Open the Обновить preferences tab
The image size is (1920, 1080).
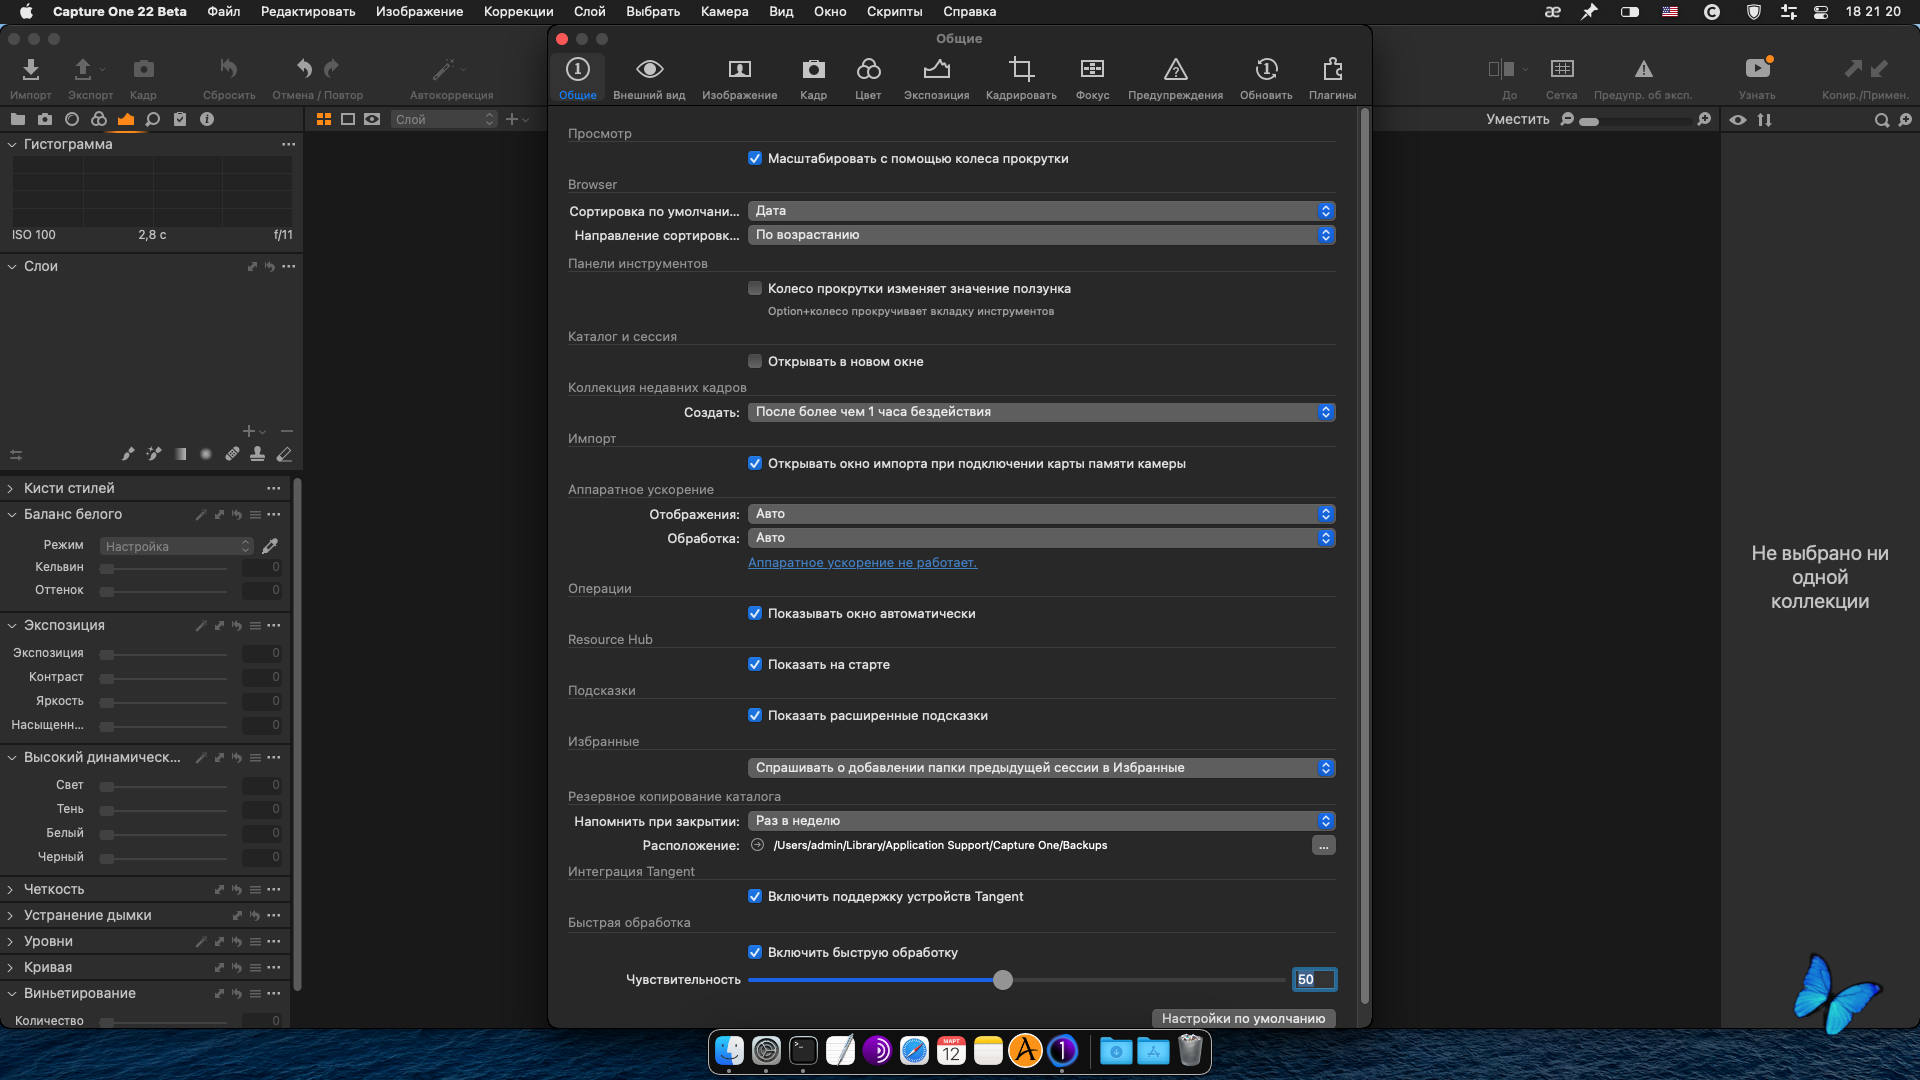click(1266, 78)
